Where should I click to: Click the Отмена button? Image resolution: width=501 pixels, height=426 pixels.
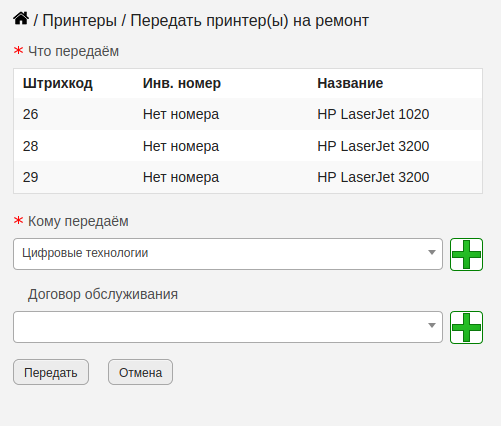[140, 372]
